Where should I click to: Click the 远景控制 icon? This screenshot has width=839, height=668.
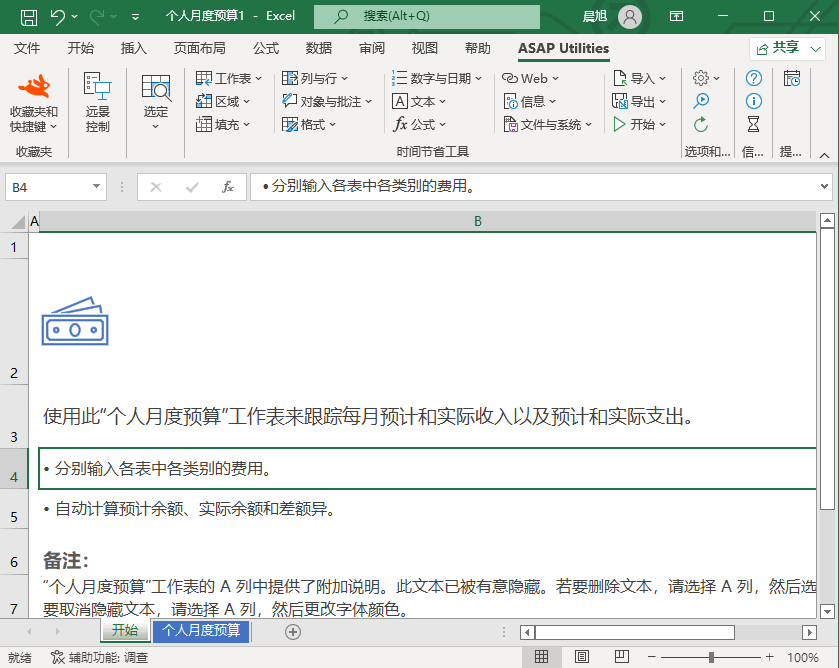point(97,103)
